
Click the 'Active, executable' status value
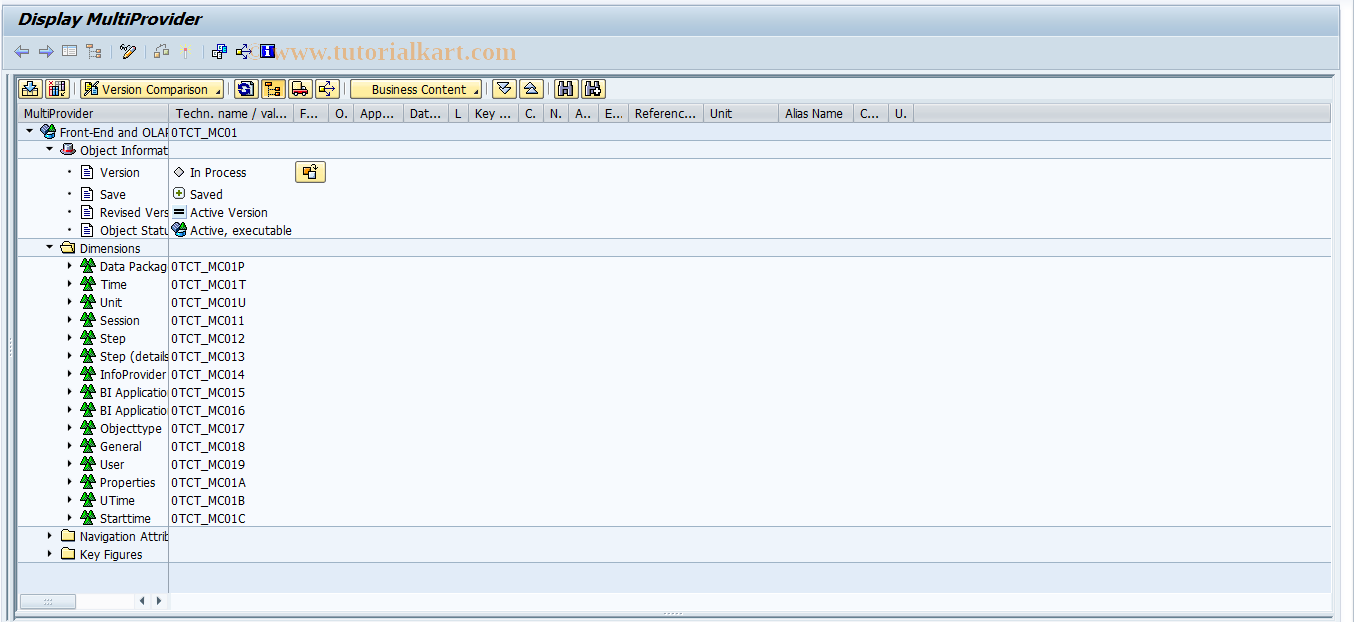tap(241, 230)
